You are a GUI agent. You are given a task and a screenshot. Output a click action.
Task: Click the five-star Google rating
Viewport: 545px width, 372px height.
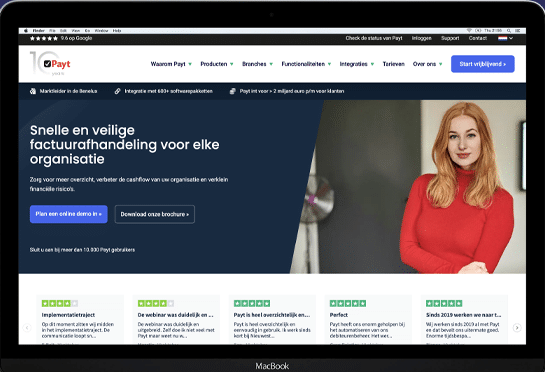[x=44, y=38]
